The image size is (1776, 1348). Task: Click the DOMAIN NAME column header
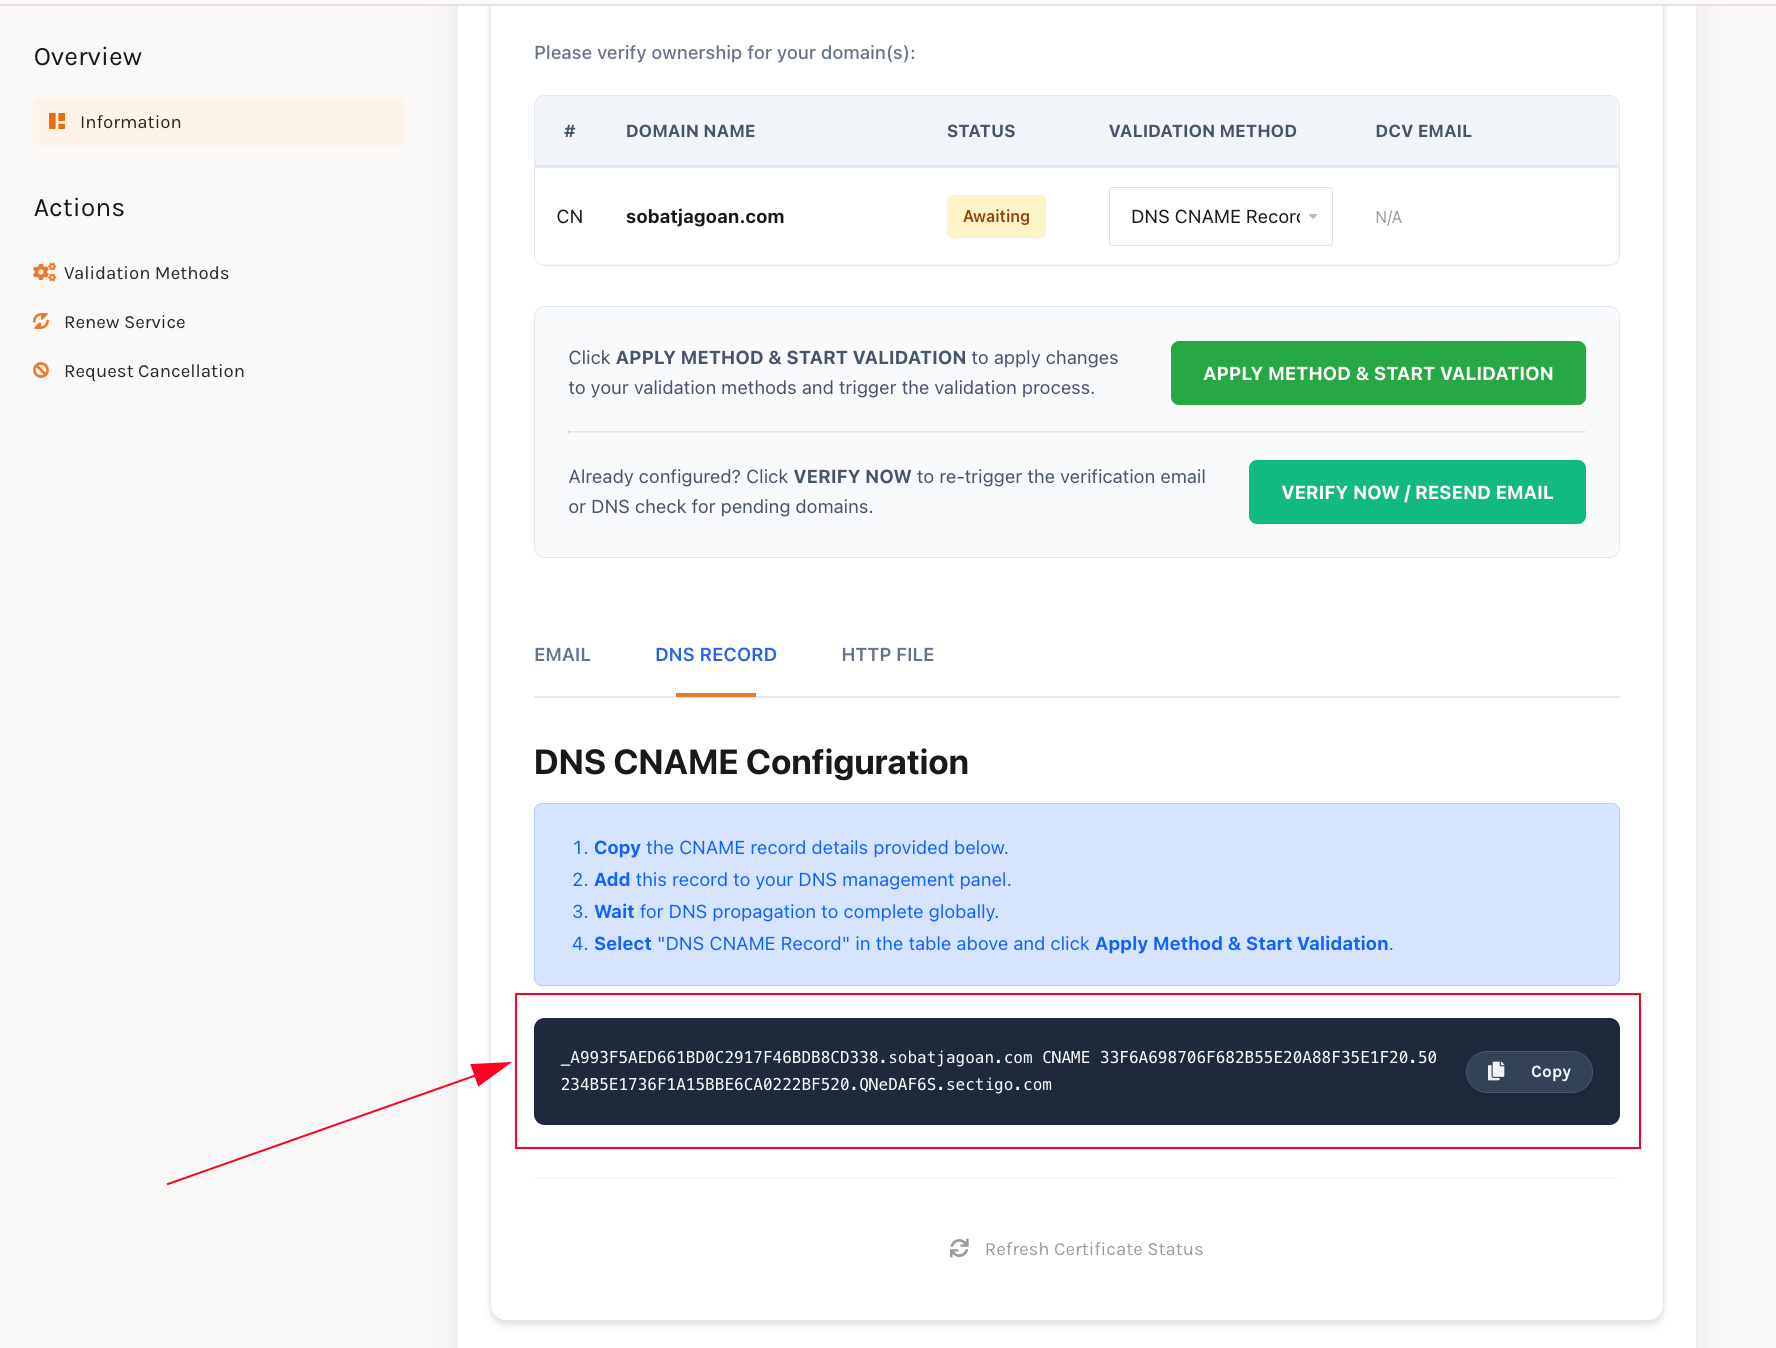[x=690, y=131]
